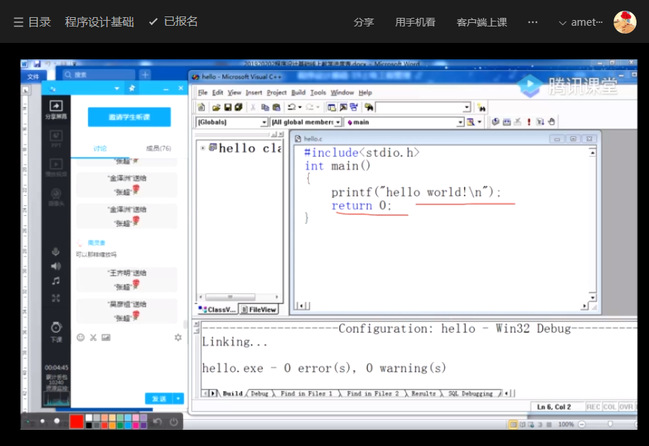The width and height of the screenshot is (649, 446).
Task: Open the 目录 course catalog
Action: coord(32,21)
